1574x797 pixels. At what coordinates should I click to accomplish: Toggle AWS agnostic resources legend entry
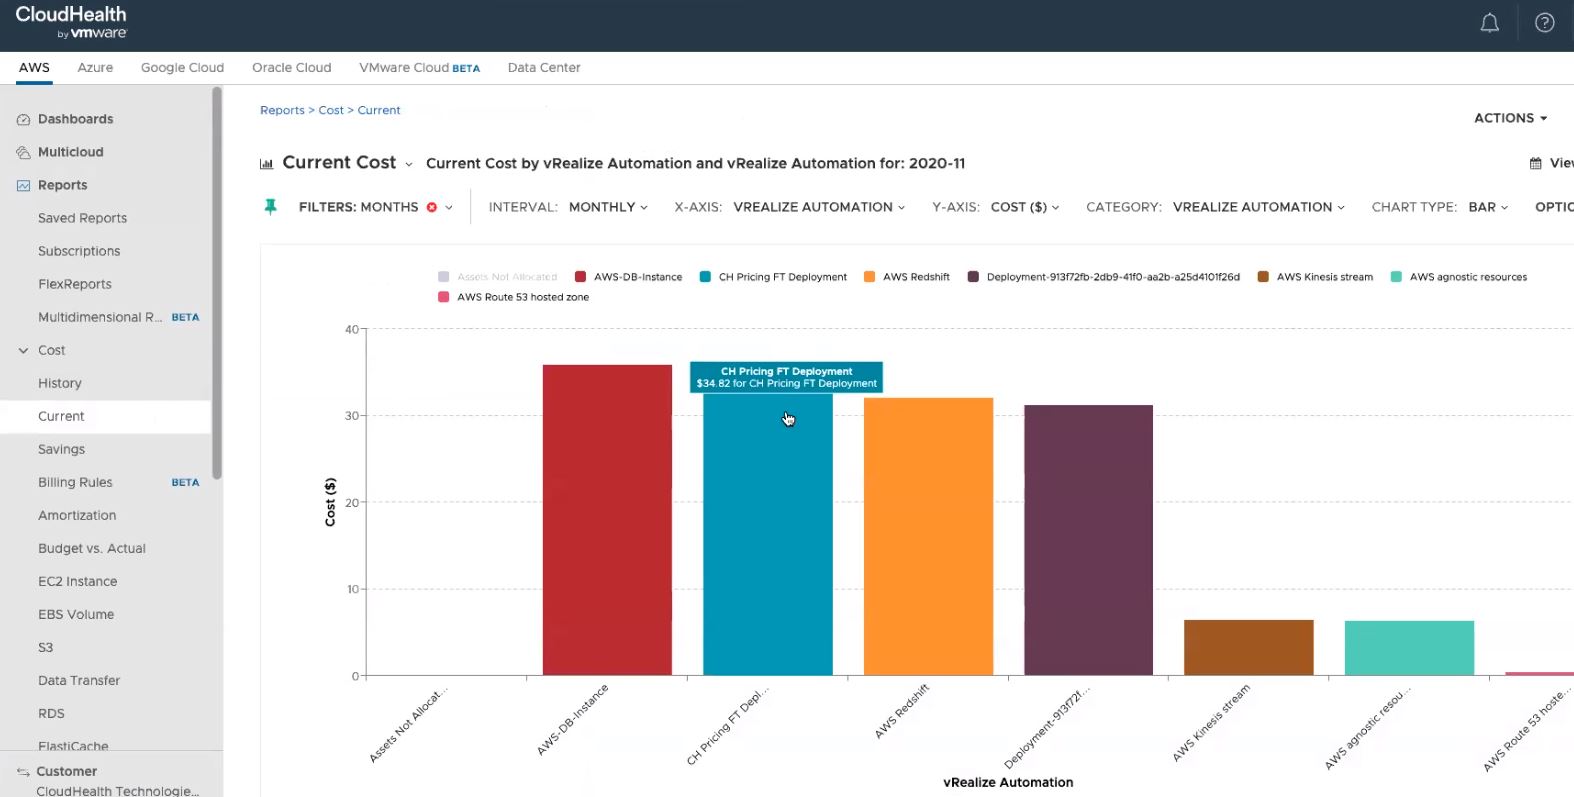(x=1458, y=277)
